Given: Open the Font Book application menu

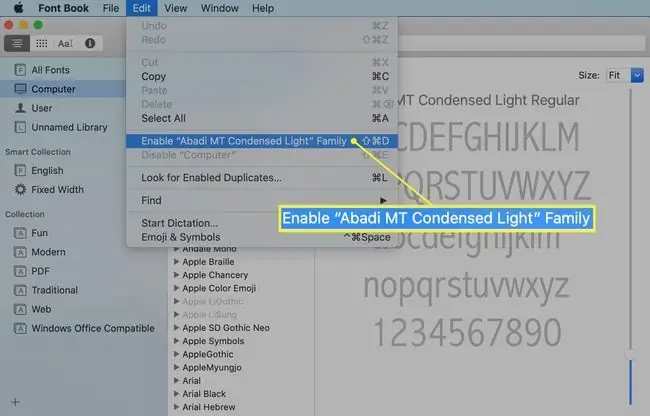Looking at the screenshot, I should pyautogui.click(x=63, y=8).
